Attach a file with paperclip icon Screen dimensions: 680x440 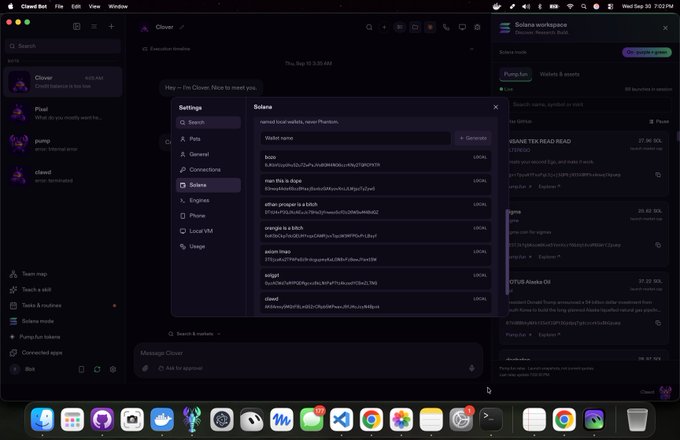coord(145,368)
